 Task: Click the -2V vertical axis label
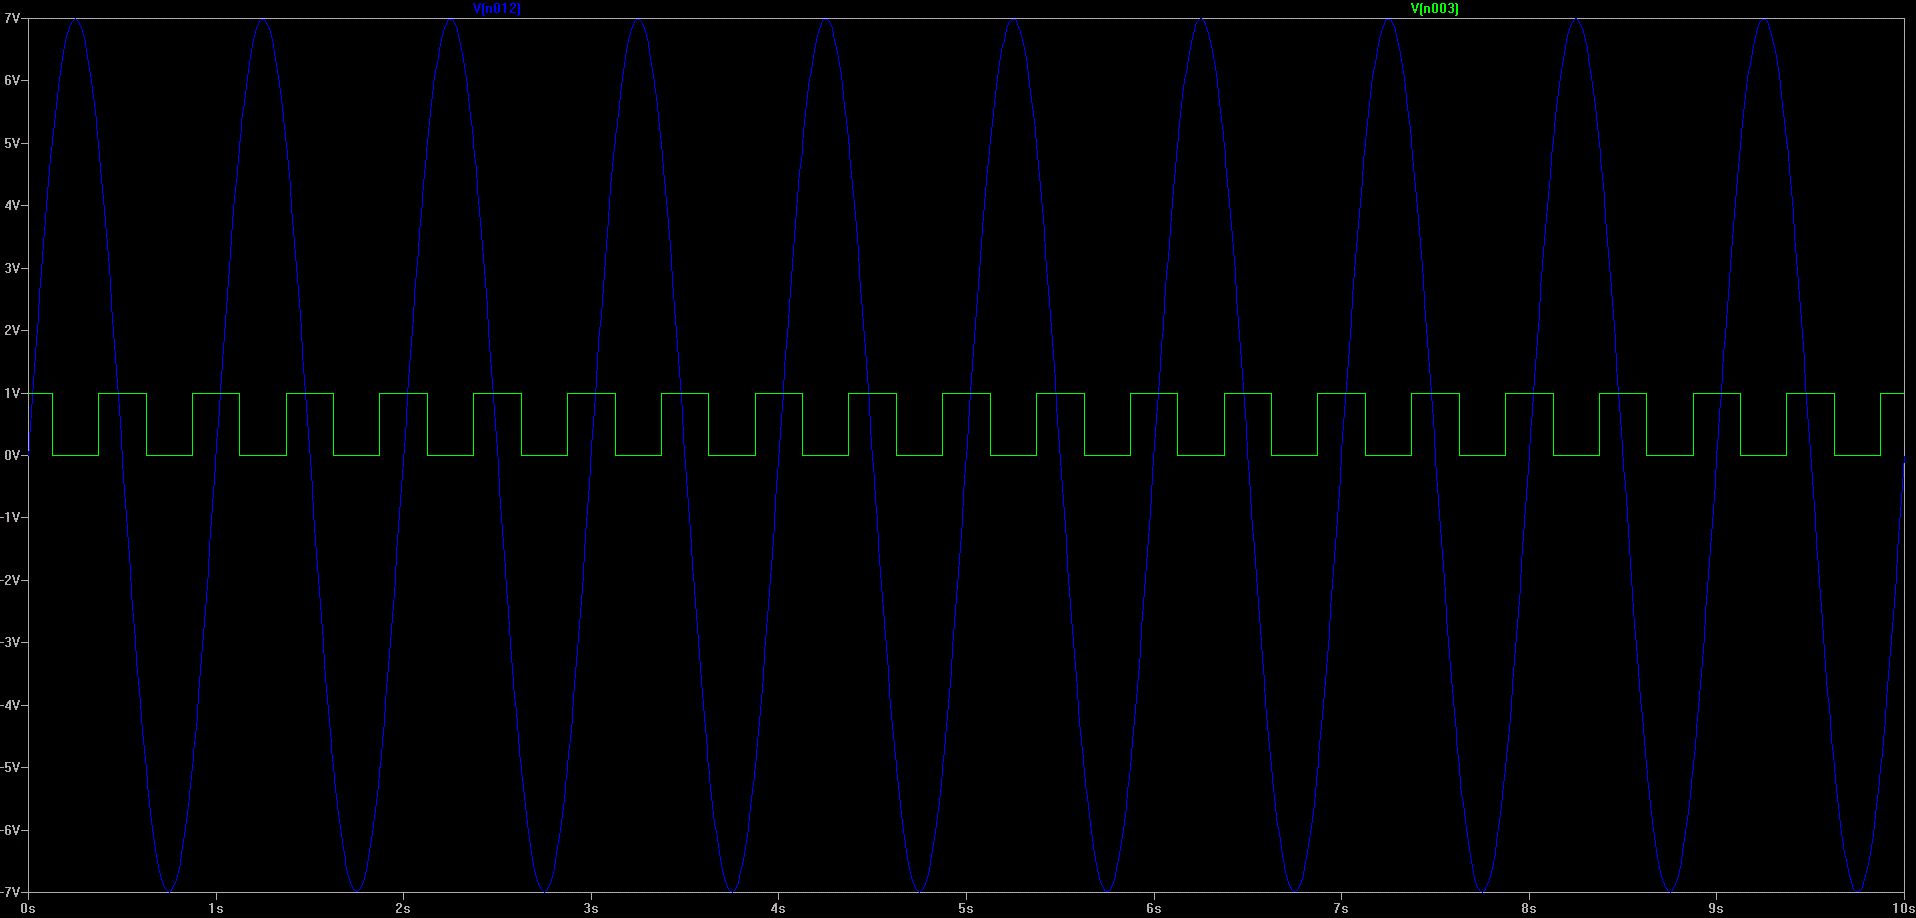click(11, 581)
